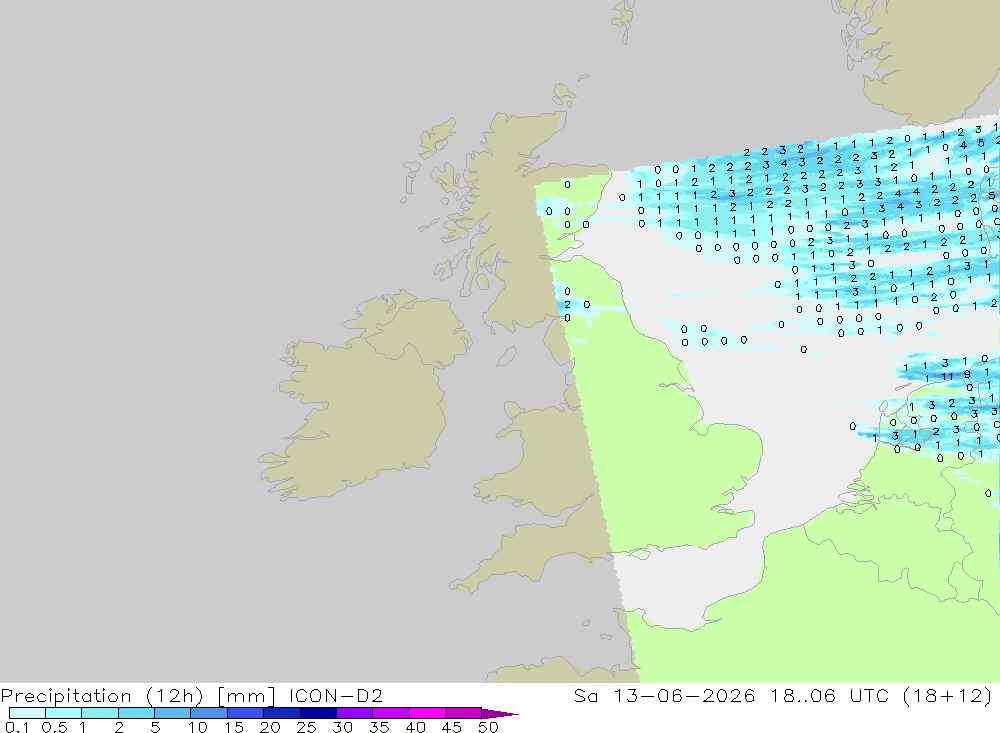Image resolution: width=1000 pixels, height=733 pixels.
Task: Click the 20 legend scale label
Action: pos(270,727)
